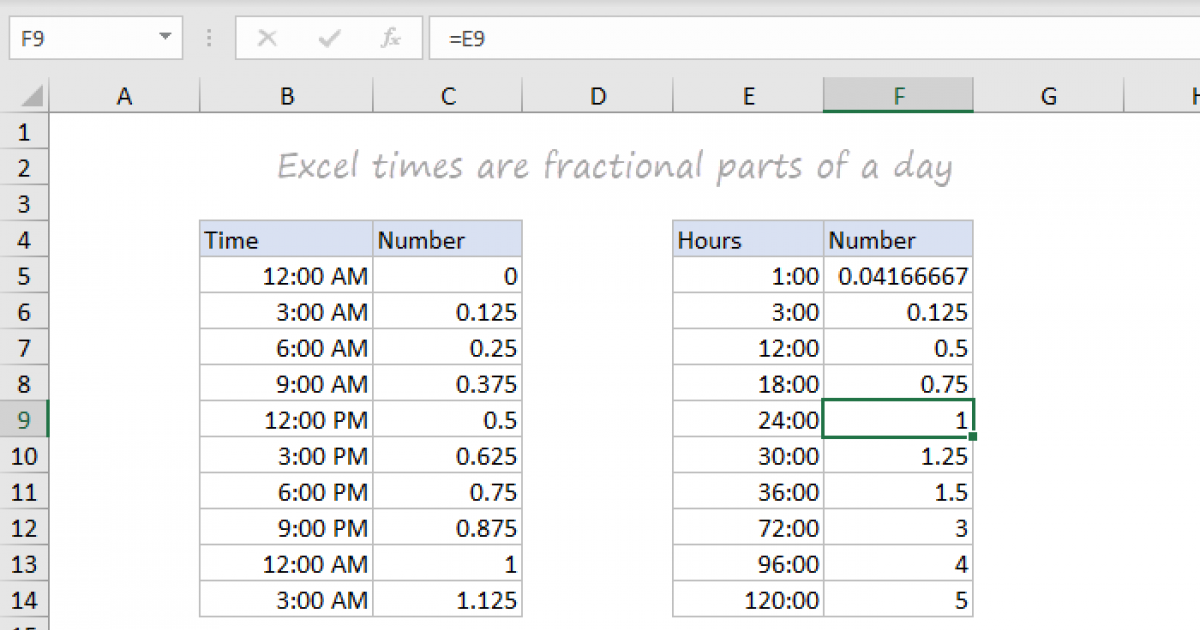
Task: Click the title text about fractional parts
Action: point(613,166)
